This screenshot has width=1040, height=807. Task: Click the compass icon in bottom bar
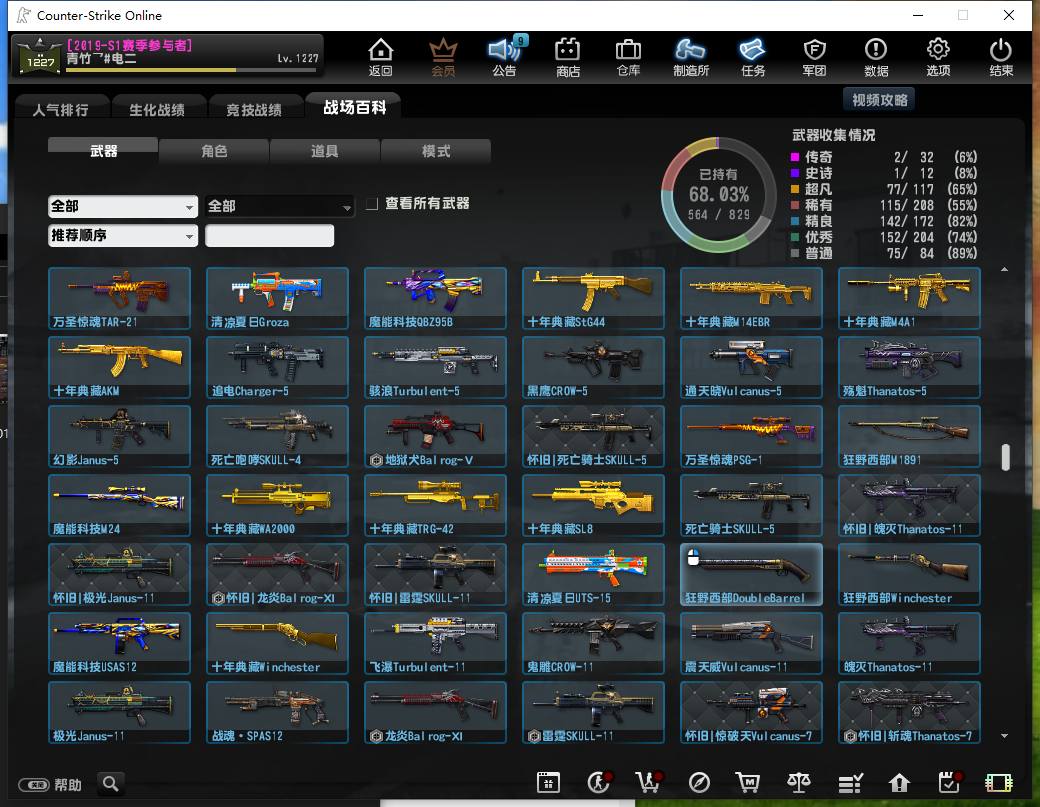(699, 783)
